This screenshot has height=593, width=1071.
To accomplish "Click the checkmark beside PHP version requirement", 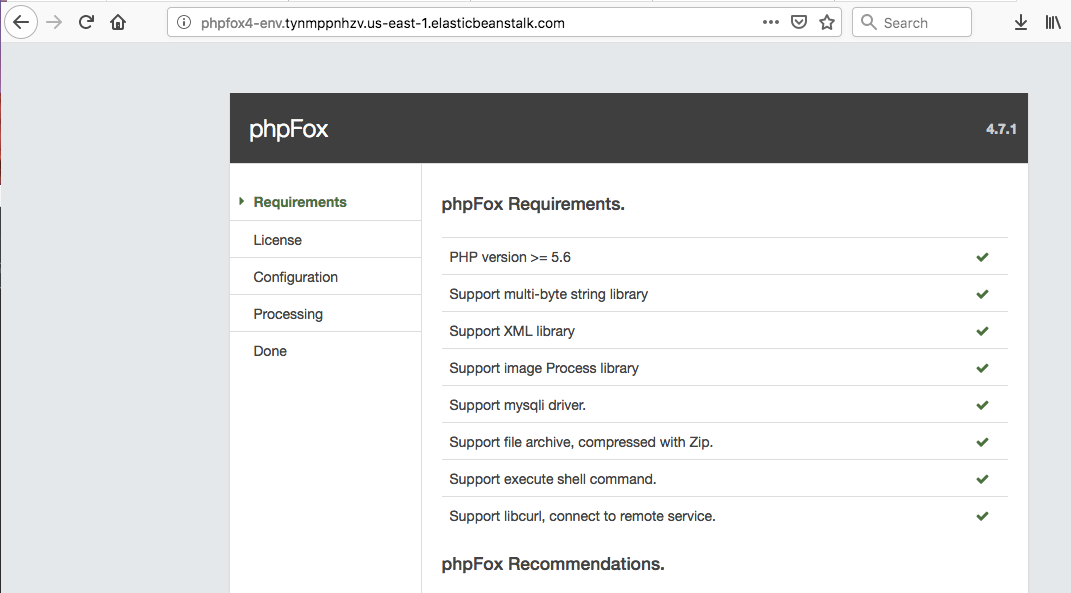I will point(982,257).
